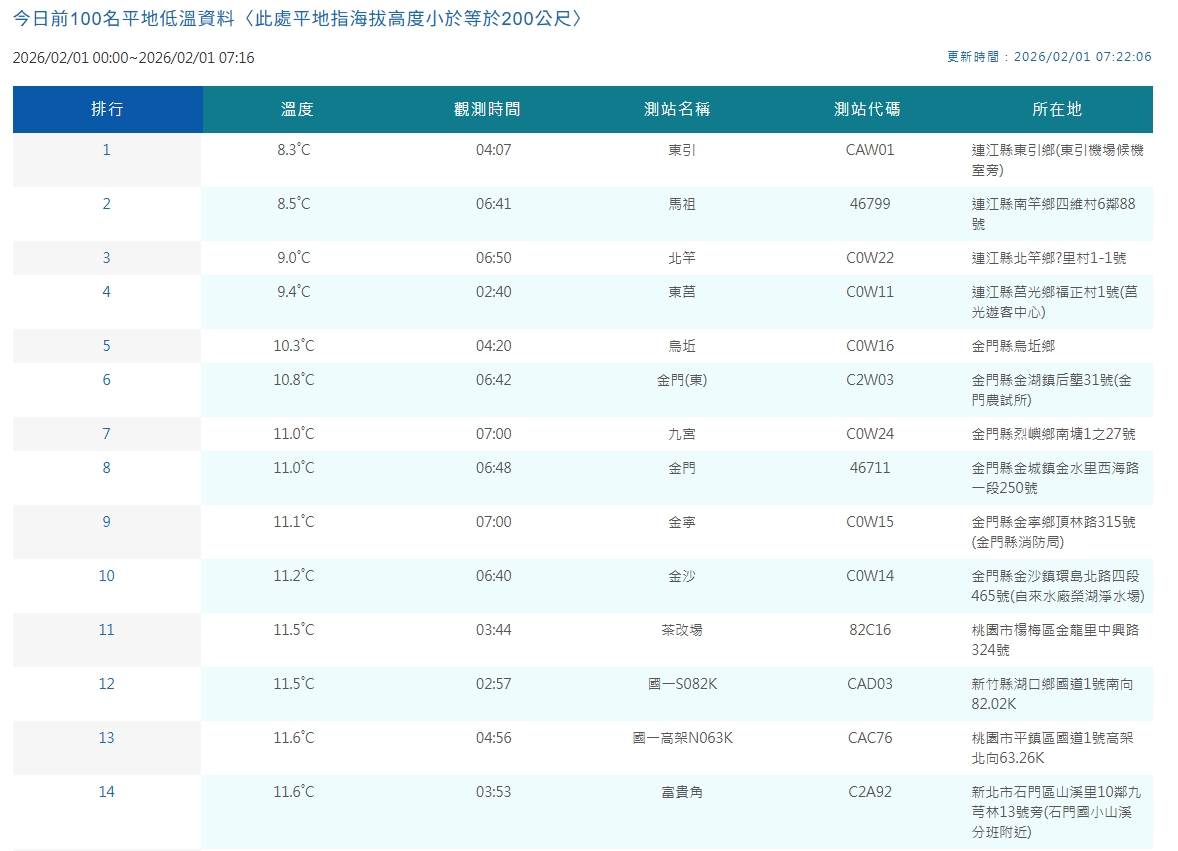Click temperature value 11.2°C
Image resolution: width=1178 pixels, height=851 pixels.
click(294, 576)
